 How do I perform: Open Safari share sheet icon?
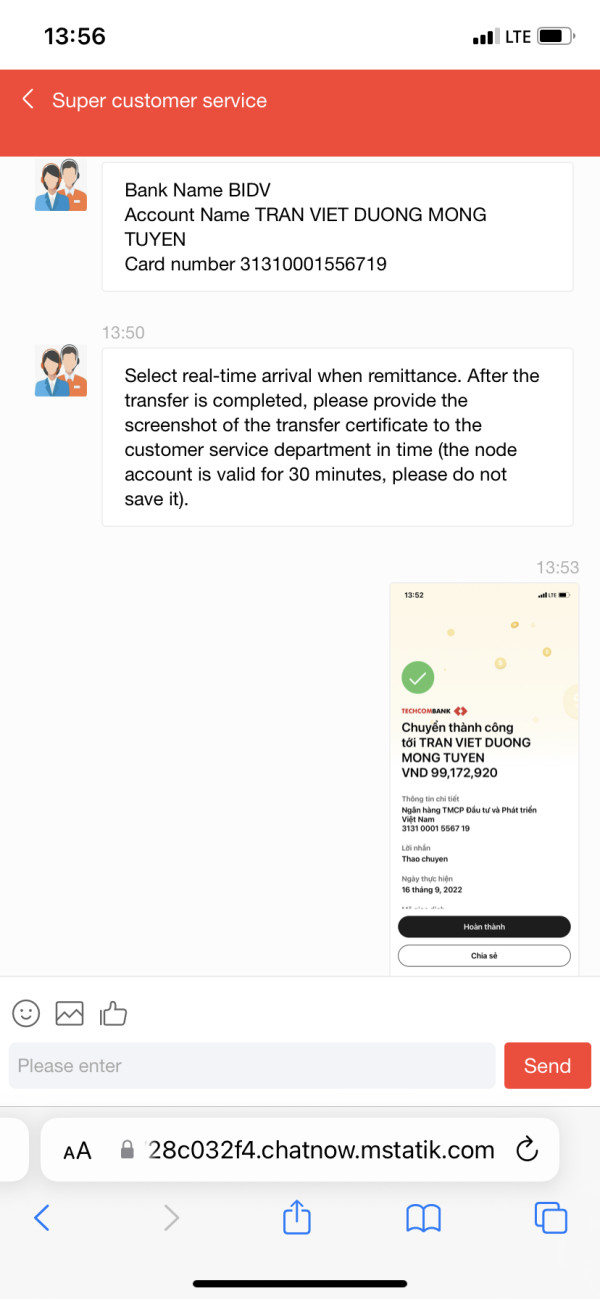pyautogui.click(x=297, y=1217)
